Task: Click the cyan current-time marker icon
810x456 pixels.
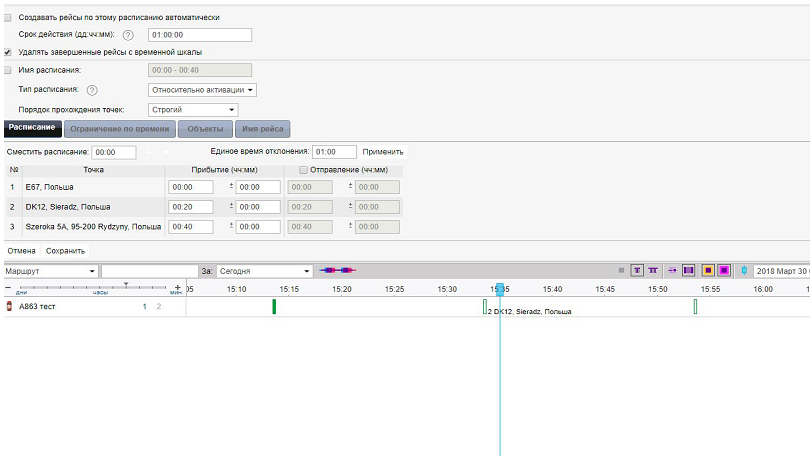Action: coord(743,271)
